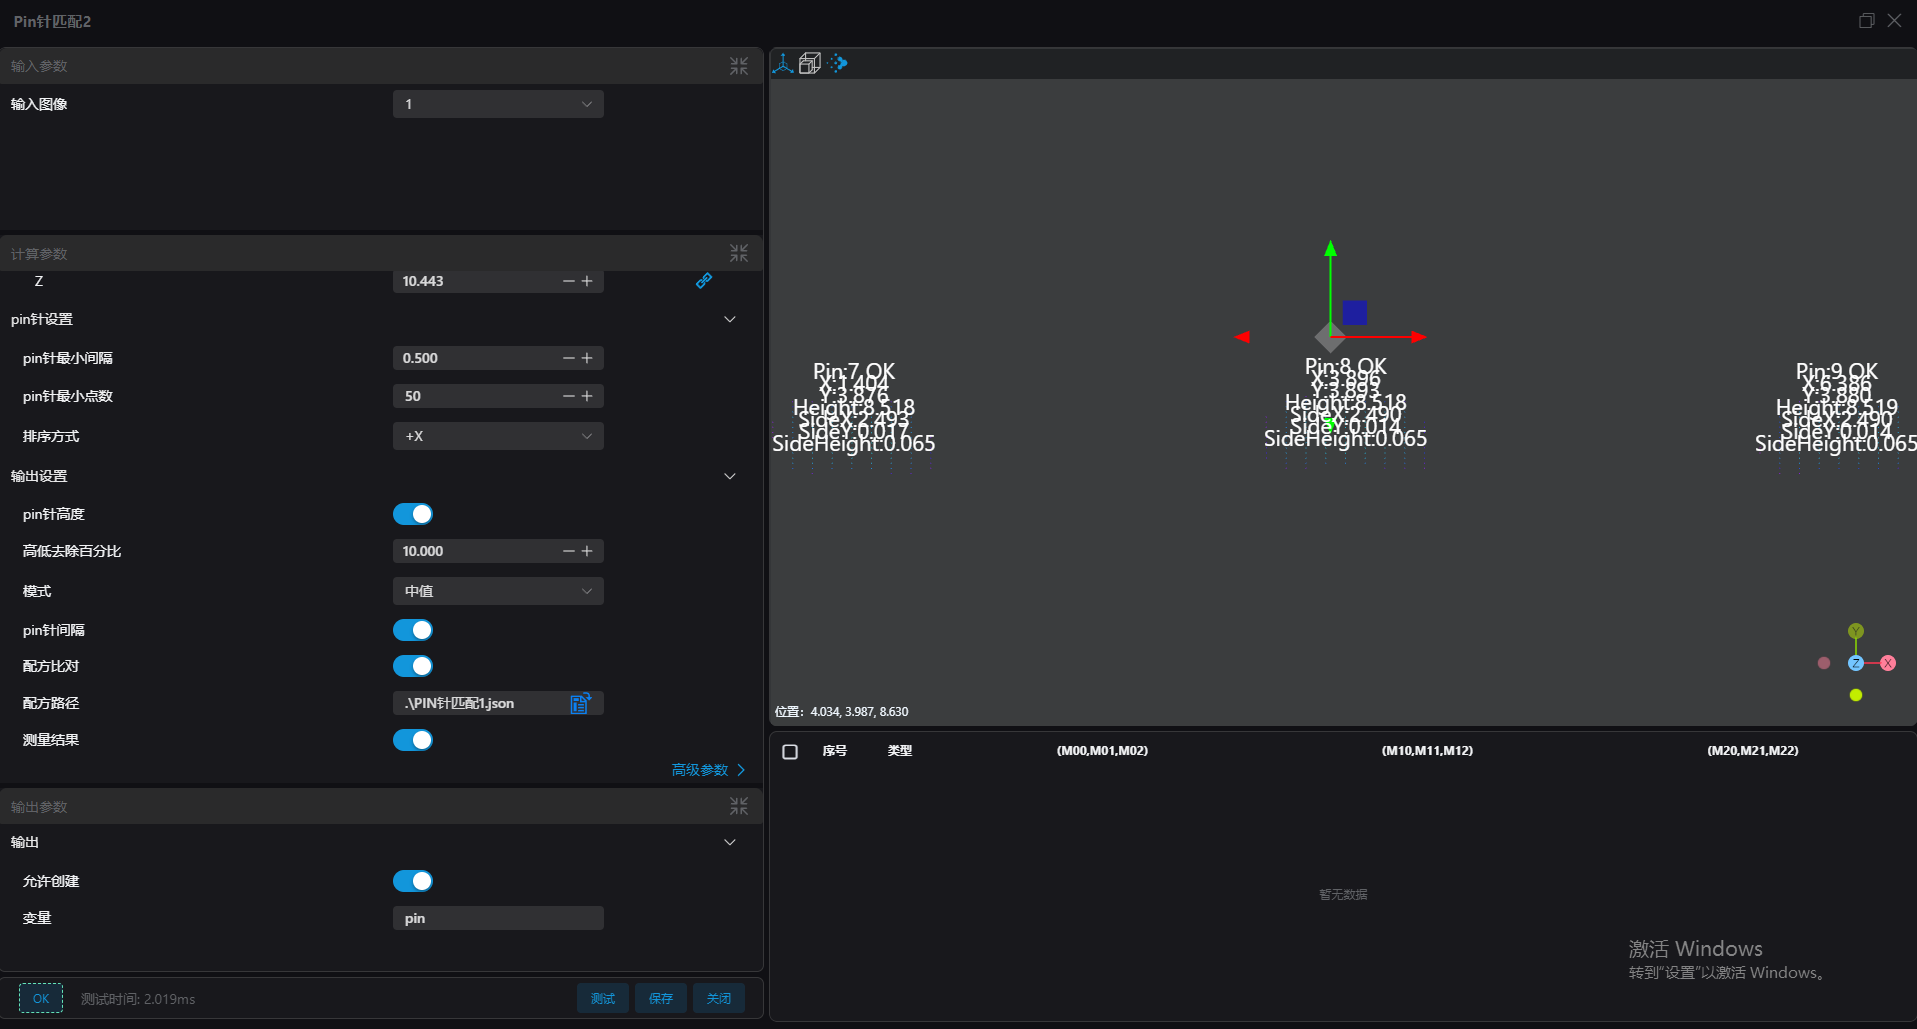Restore the window using the restore icon
This screenshot has height=1029, width=1917.
pos(1866,21)
